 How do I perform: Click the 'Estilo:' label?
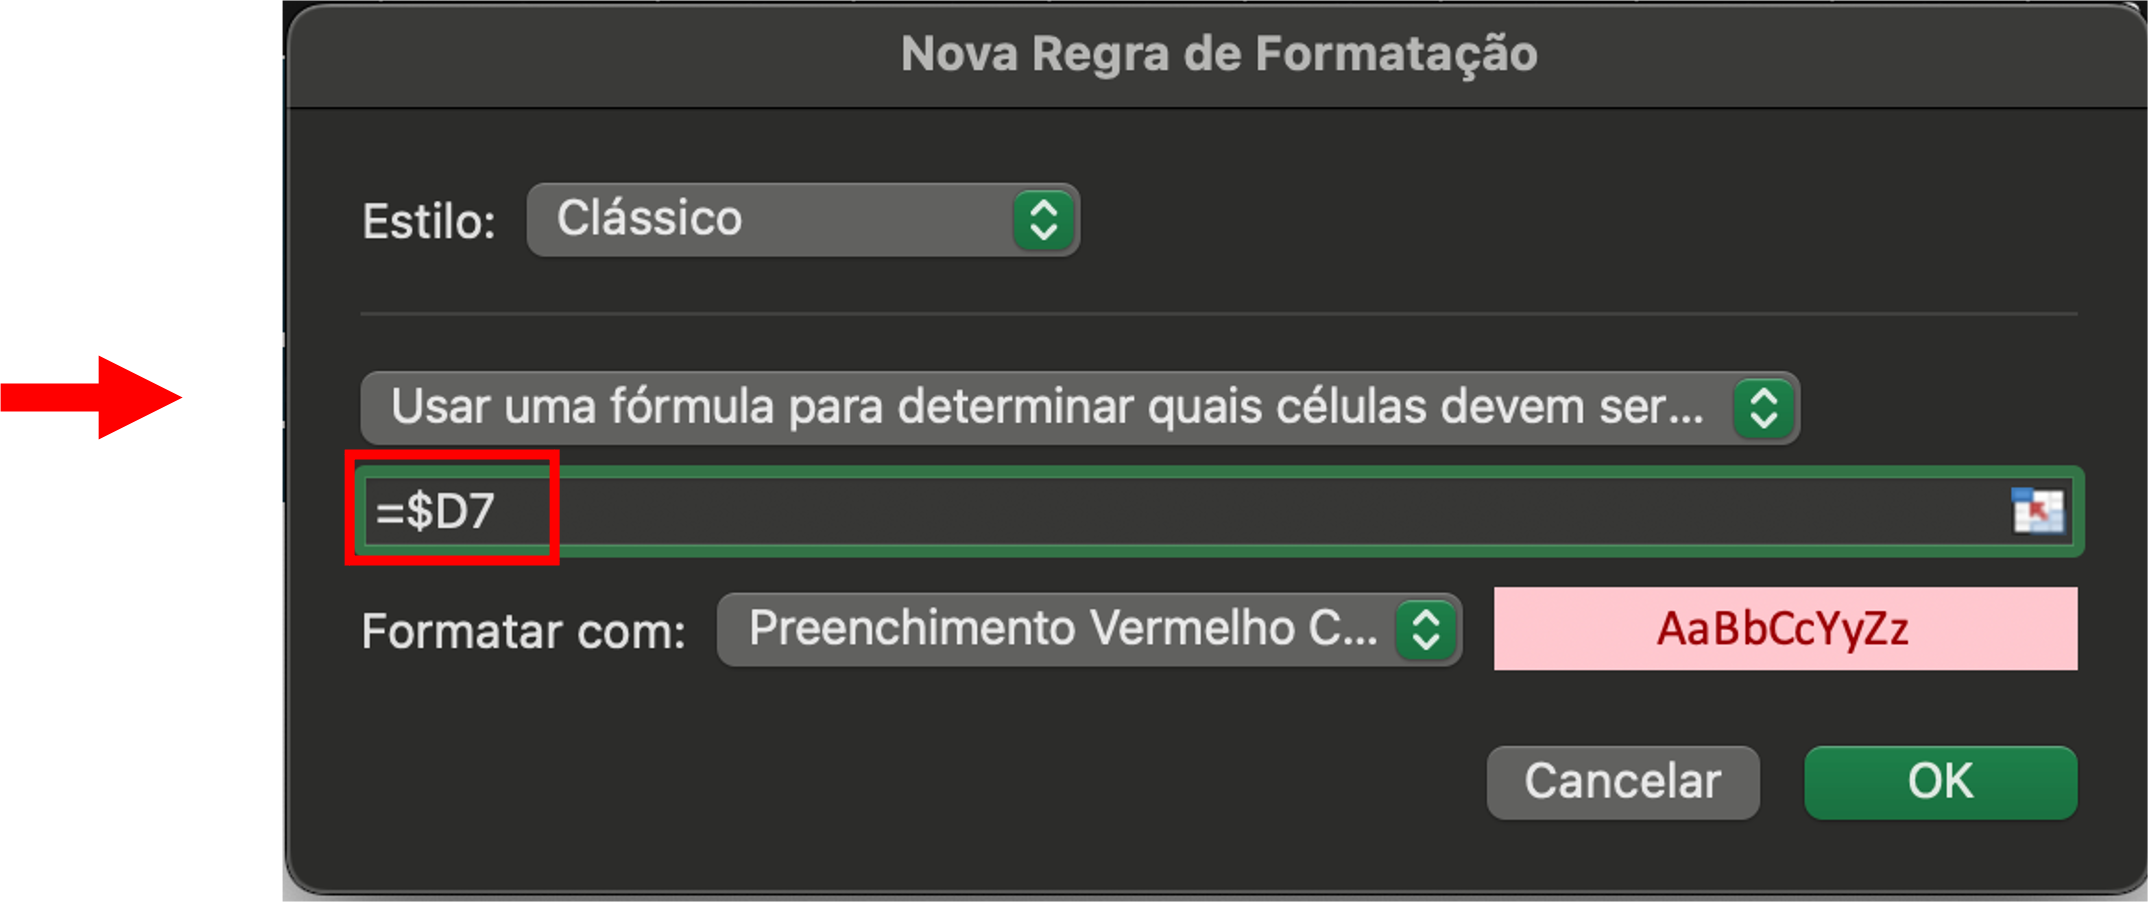pos(429,222)
